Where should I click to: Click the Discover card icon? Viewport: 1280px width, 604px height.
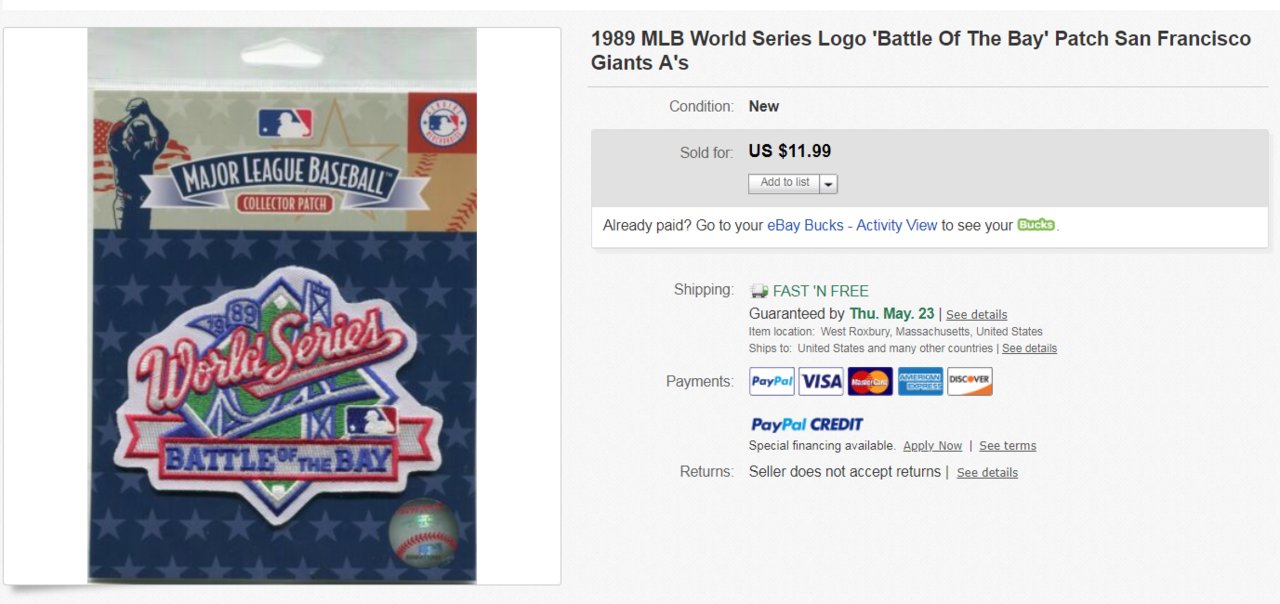pos(970,381)
